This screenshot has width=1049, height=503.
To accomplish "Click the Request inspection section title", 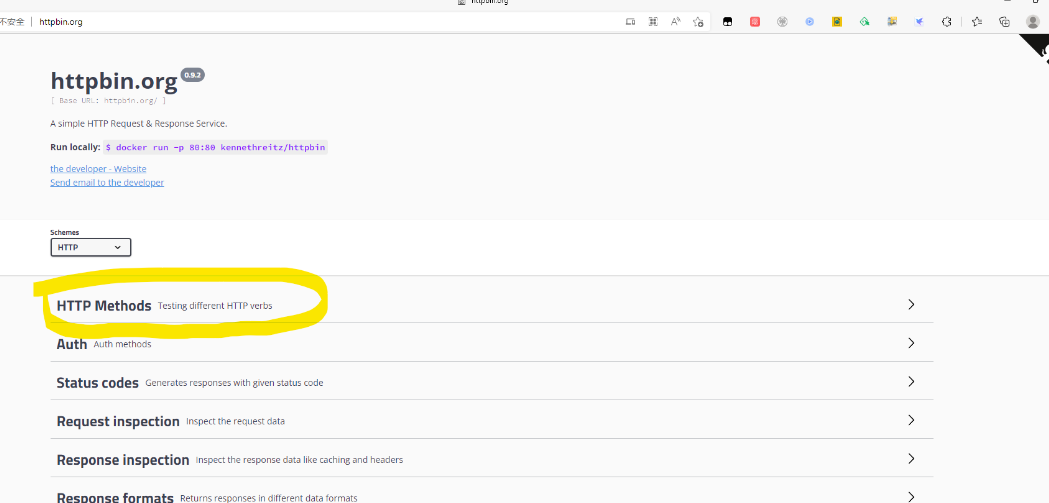I will click(x=118, y=421).
